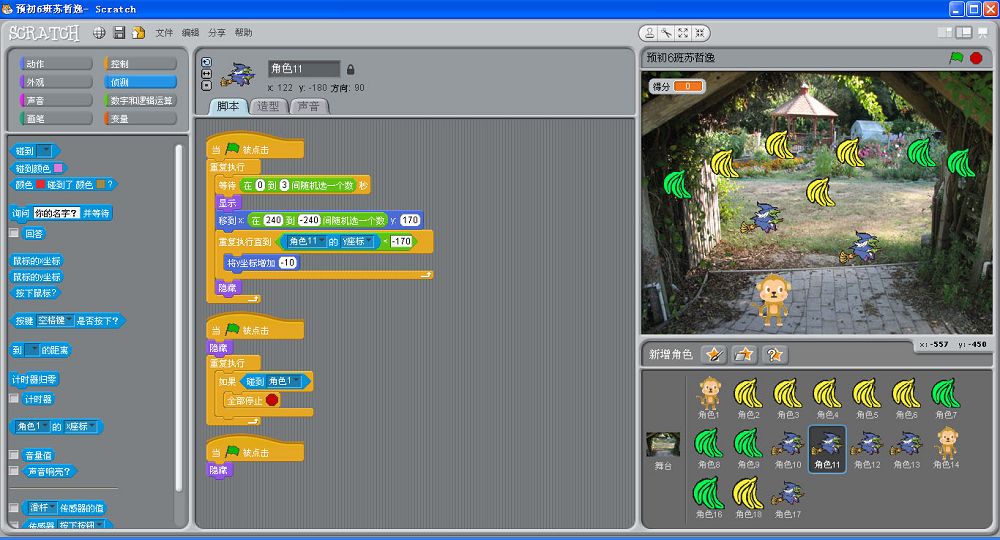Image resolution: width=1000 pixels, height=540 pixels.
Task: Click the globe language icon
Action: [99, 33]
